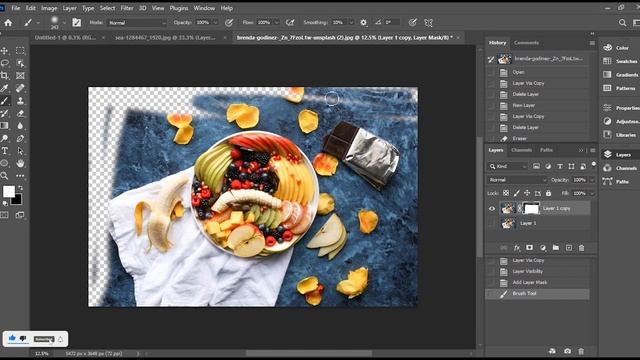The height and width of the screenshot is (360, 640).
Task: Select the Eyedropper tool
Action: [4, 88]
